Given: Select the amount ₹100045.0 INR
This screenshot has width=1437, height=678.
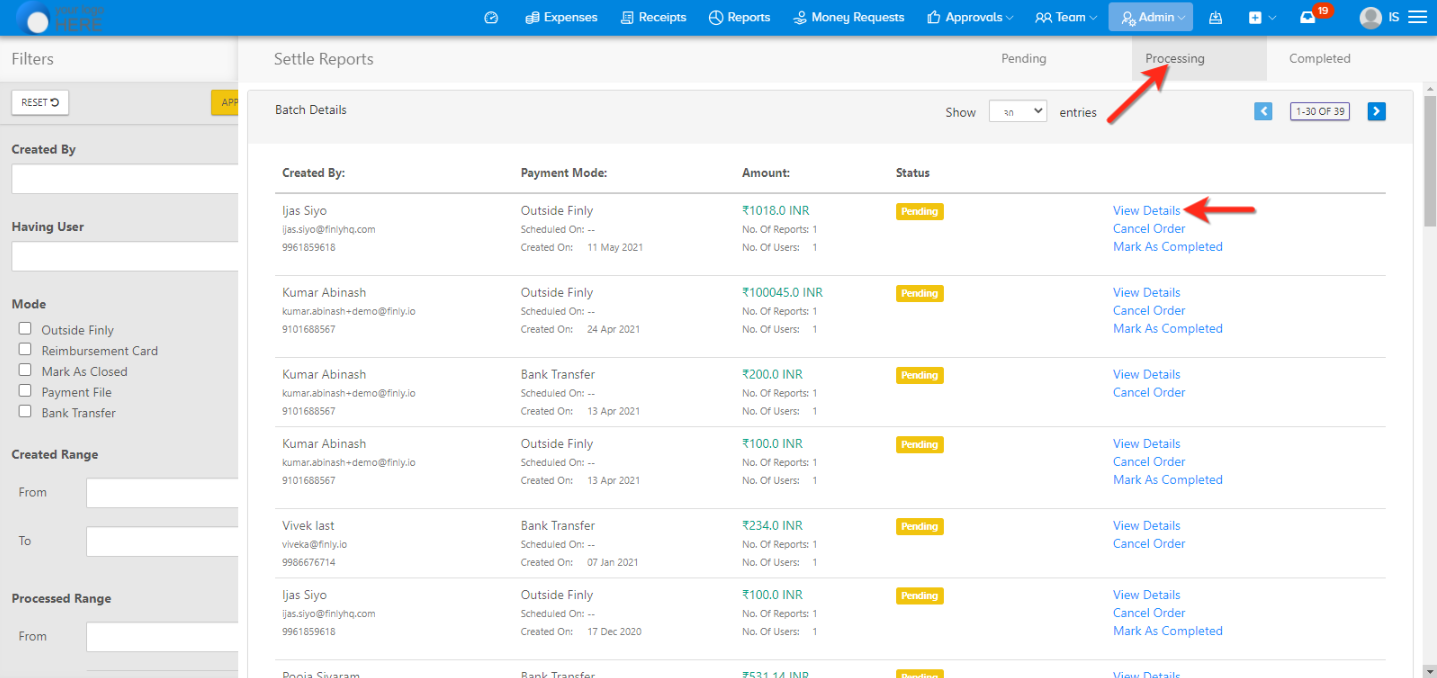Looking at the screenshot, I should coord(782,293).
